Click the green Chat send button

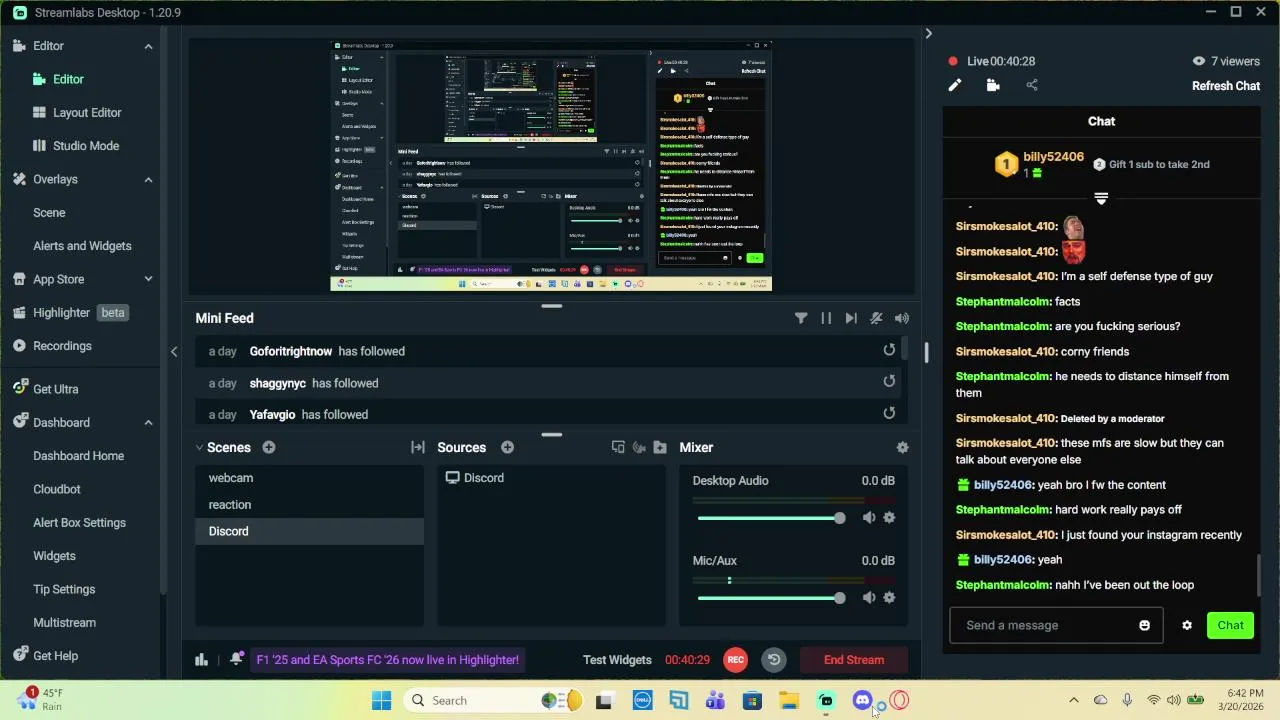(1230, 625)
